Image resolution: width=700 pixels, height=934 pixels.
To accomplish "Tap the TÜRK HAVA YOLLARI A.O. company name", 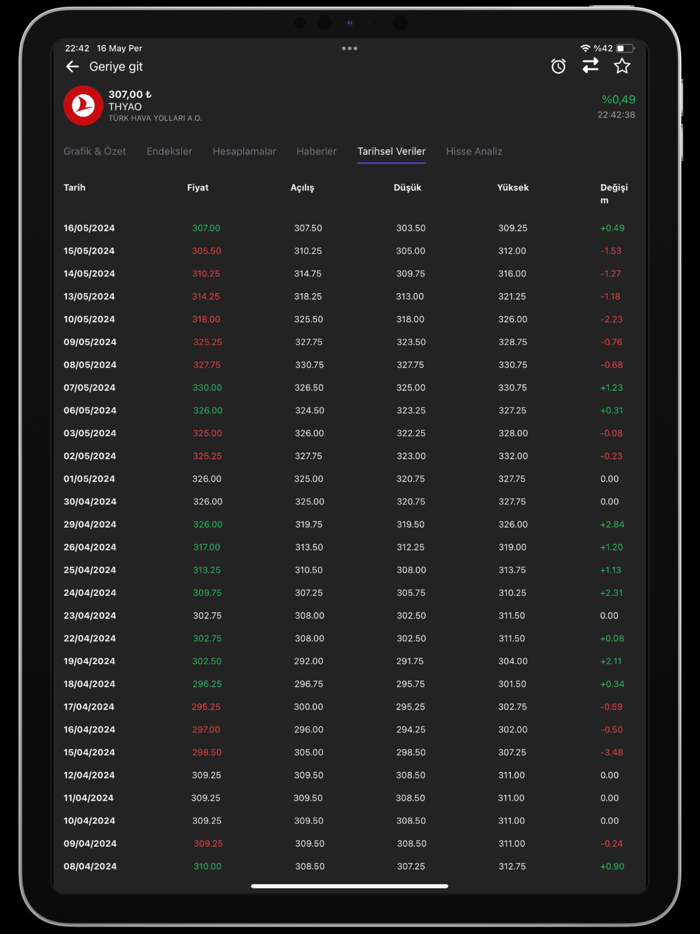I will click(155, 119).
